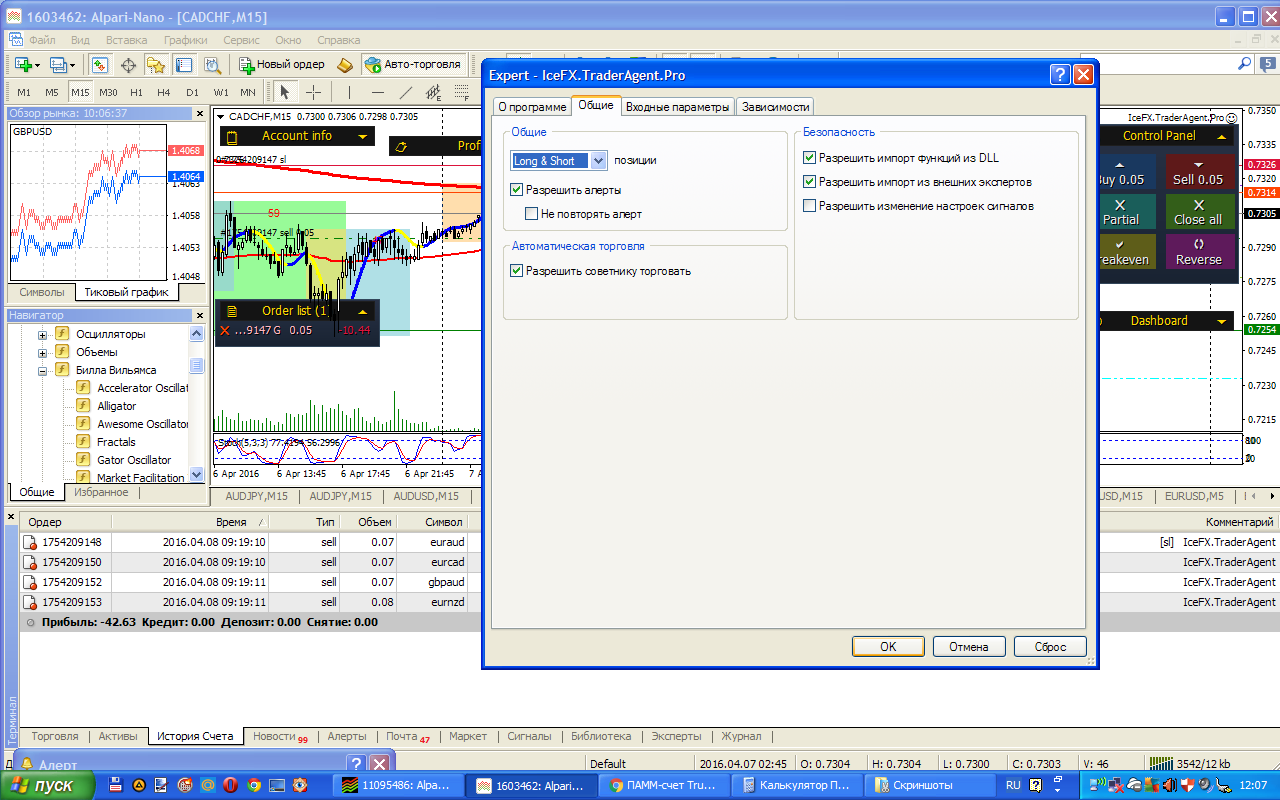Open the Тиковый график tab
1280x800 pixels.
127,292
